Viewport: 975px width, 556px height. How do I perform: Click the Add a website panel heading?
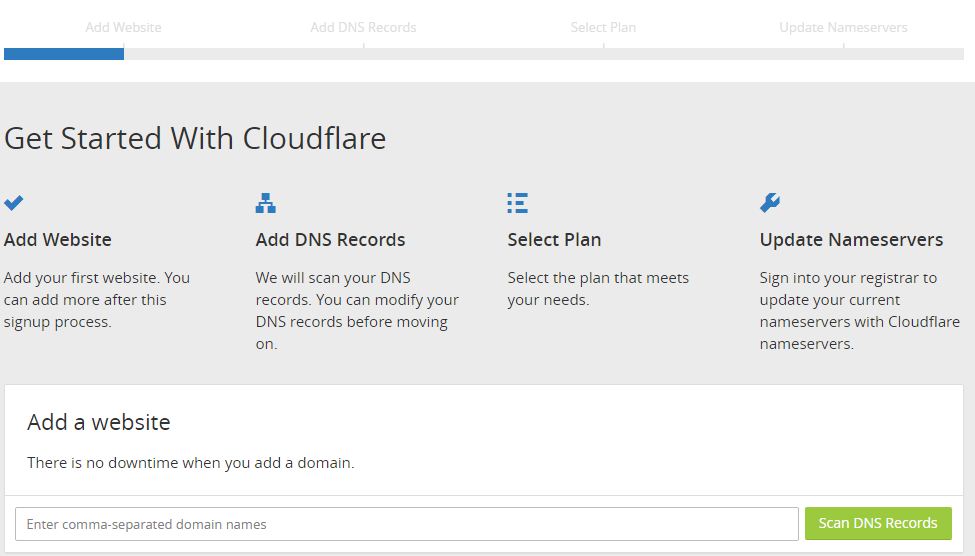click(99, 422)
